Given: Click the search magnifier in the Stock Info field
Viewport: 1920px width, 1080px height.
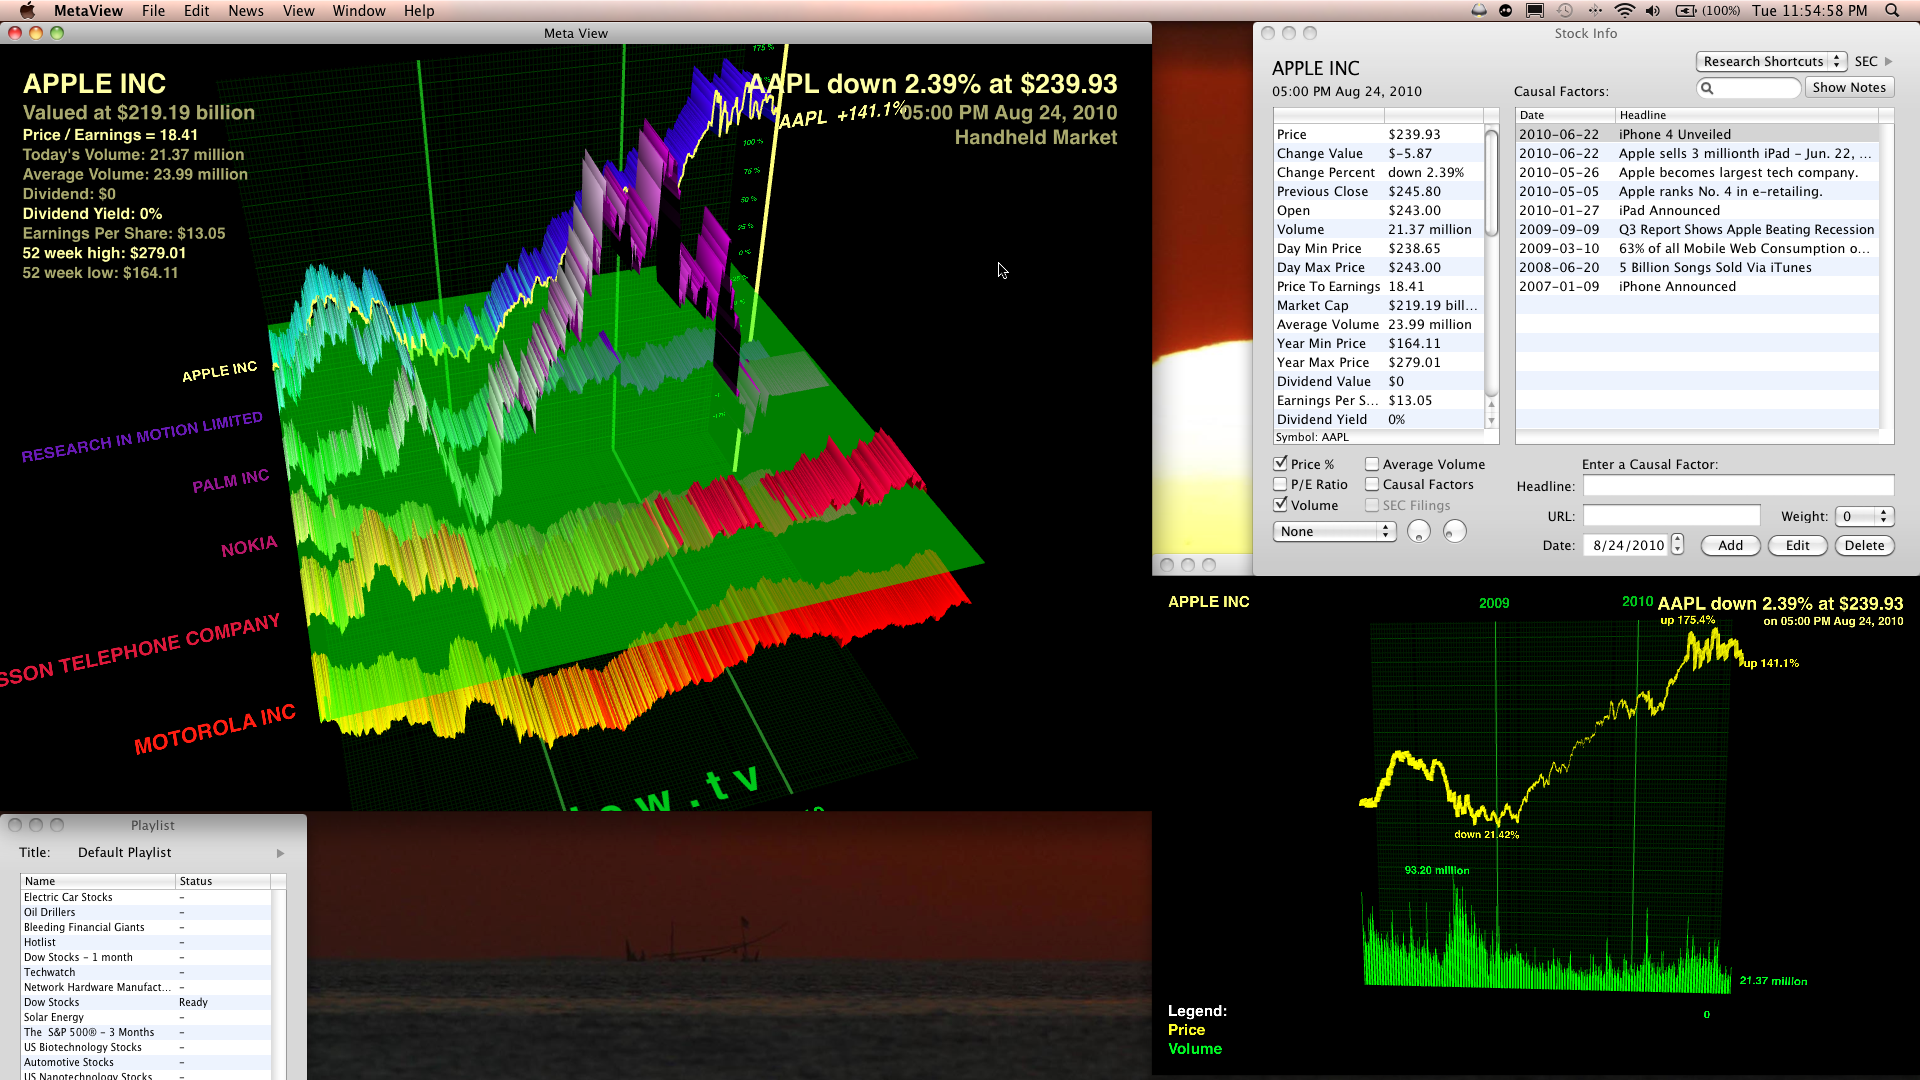Looking at the screenshot, I should [x=1708, y=88].
